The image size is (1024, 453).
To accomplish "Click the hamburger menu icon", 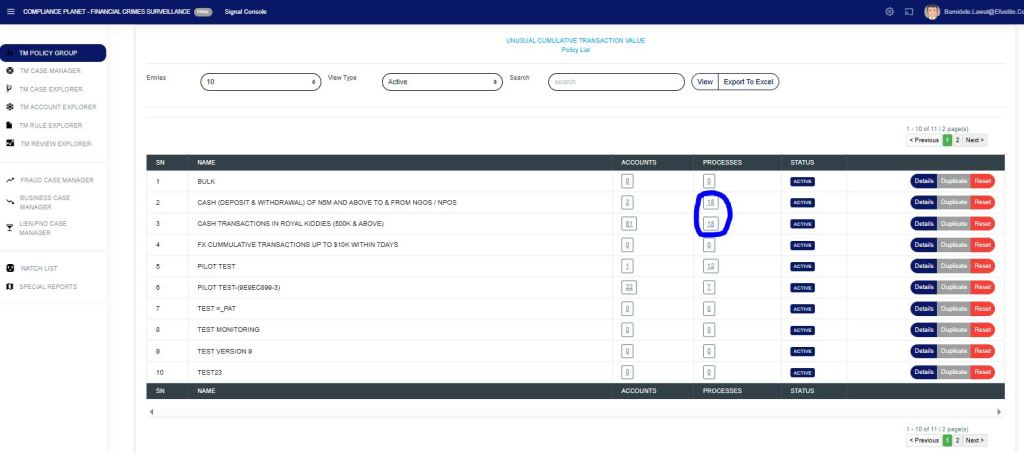I will coord(10,11).
